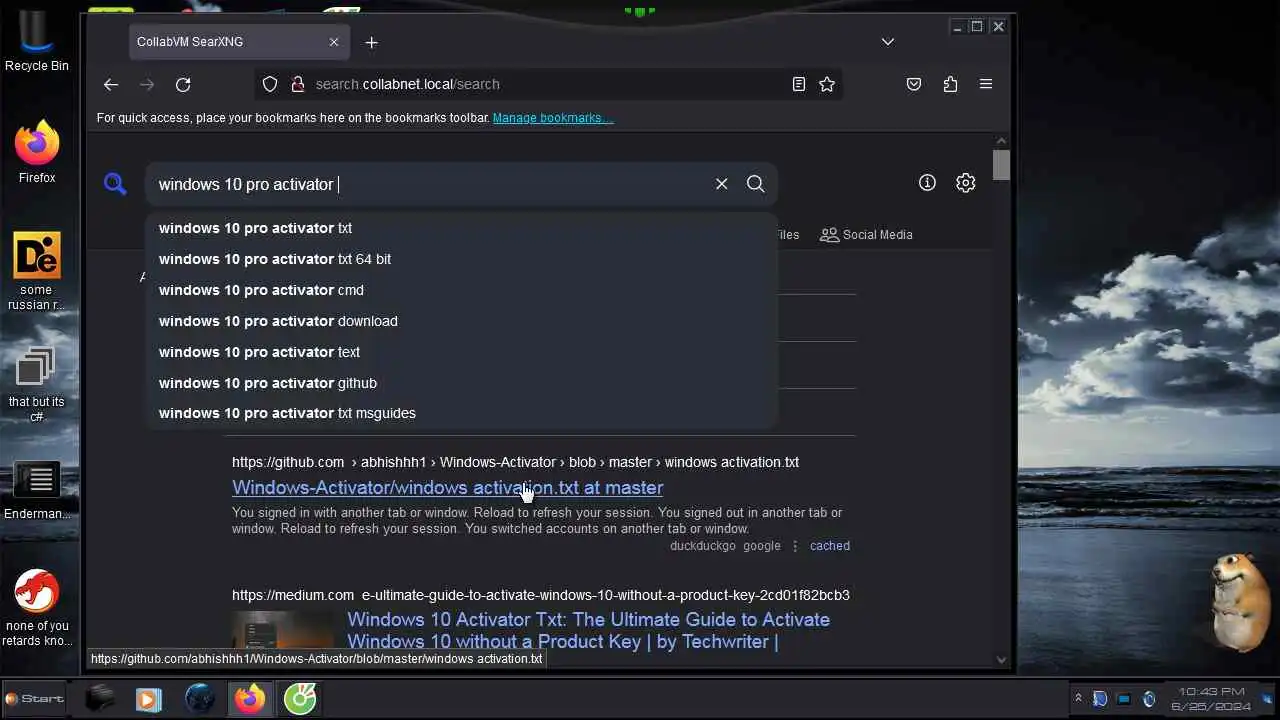
Task: Reload the current page
Action: point(183,85)
